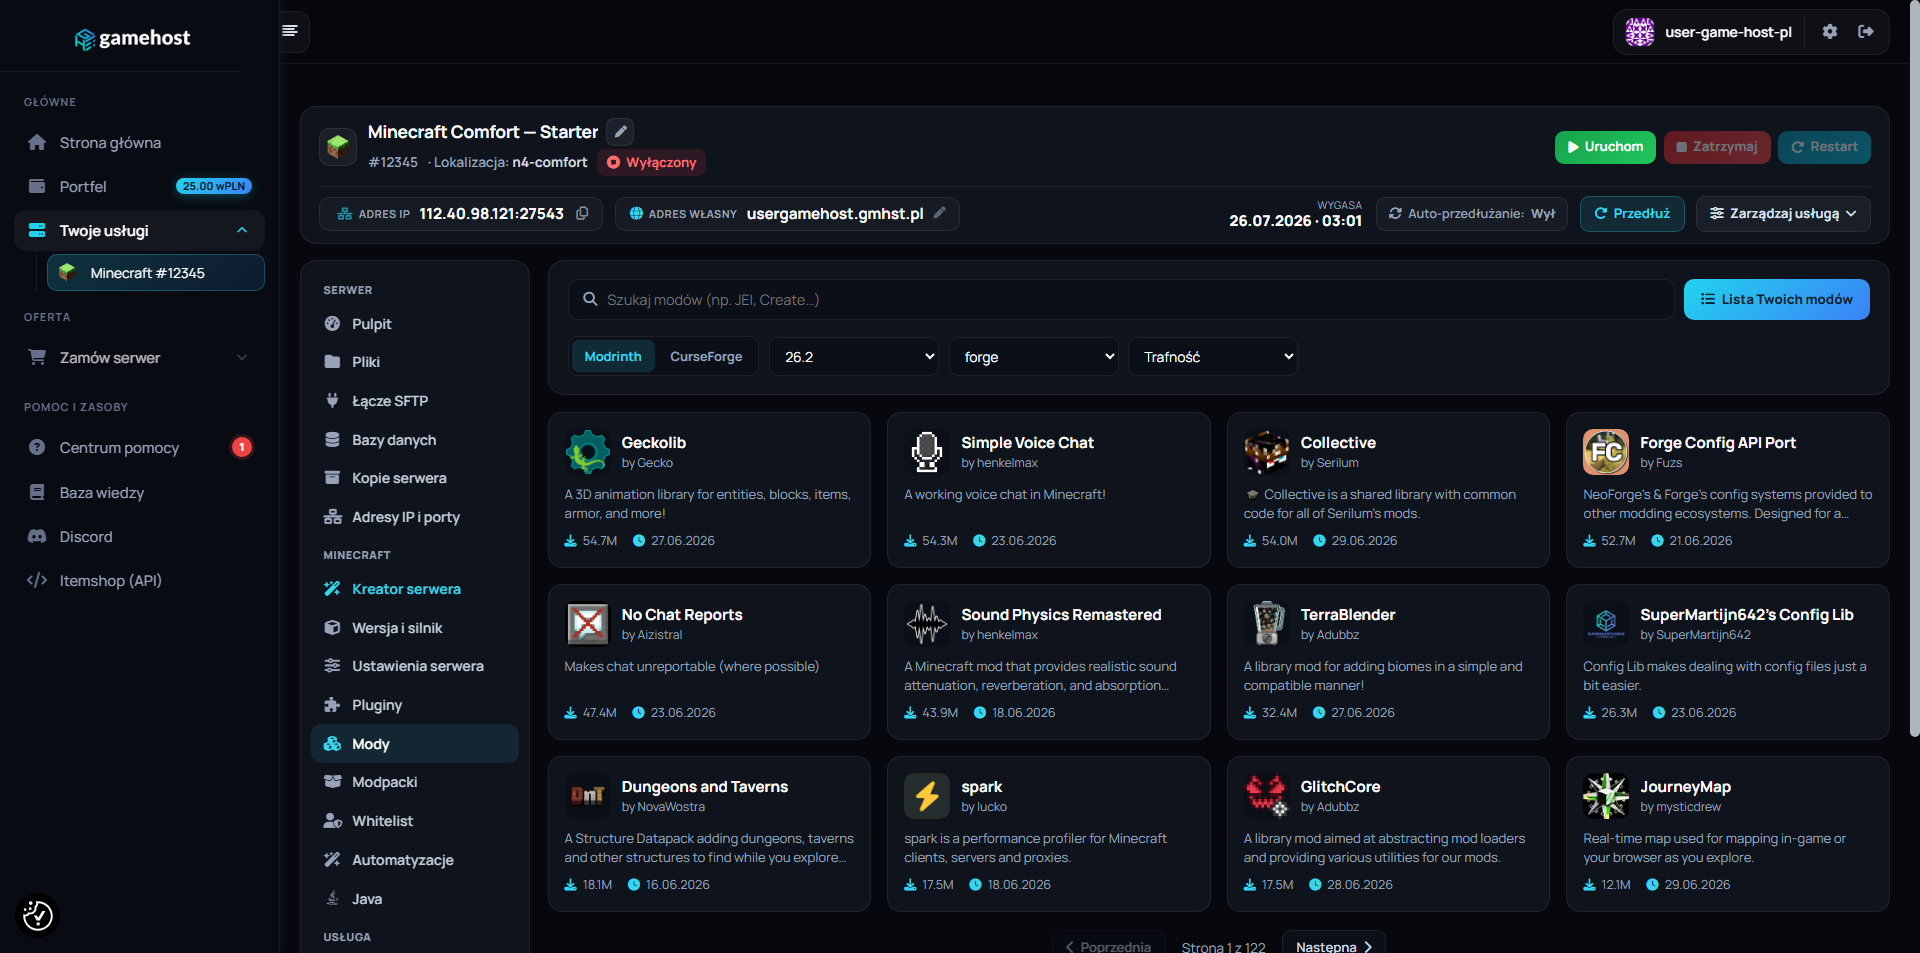Expand the Zamów serwer menu
This screenshot has width=1920, height=953.
click(x=140, y=357)
